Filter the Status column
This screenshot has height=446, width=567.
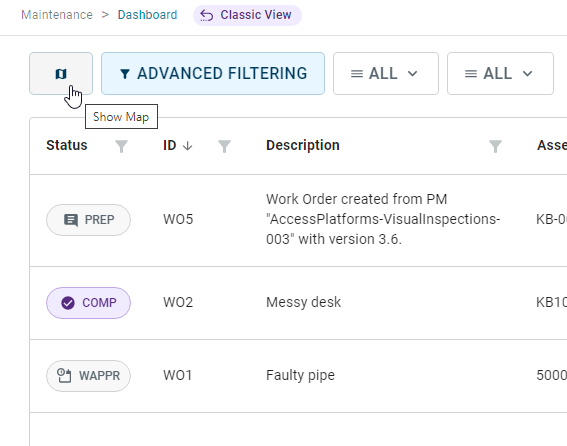point(122,146)
